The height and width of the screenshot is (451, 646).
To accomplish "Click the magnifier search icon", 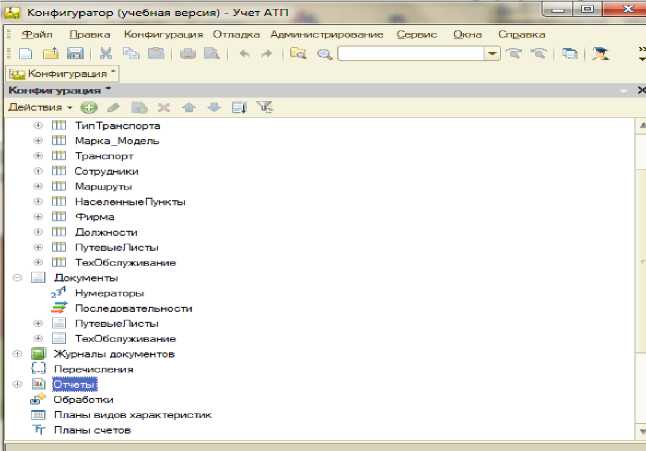I will coord(325,54).
